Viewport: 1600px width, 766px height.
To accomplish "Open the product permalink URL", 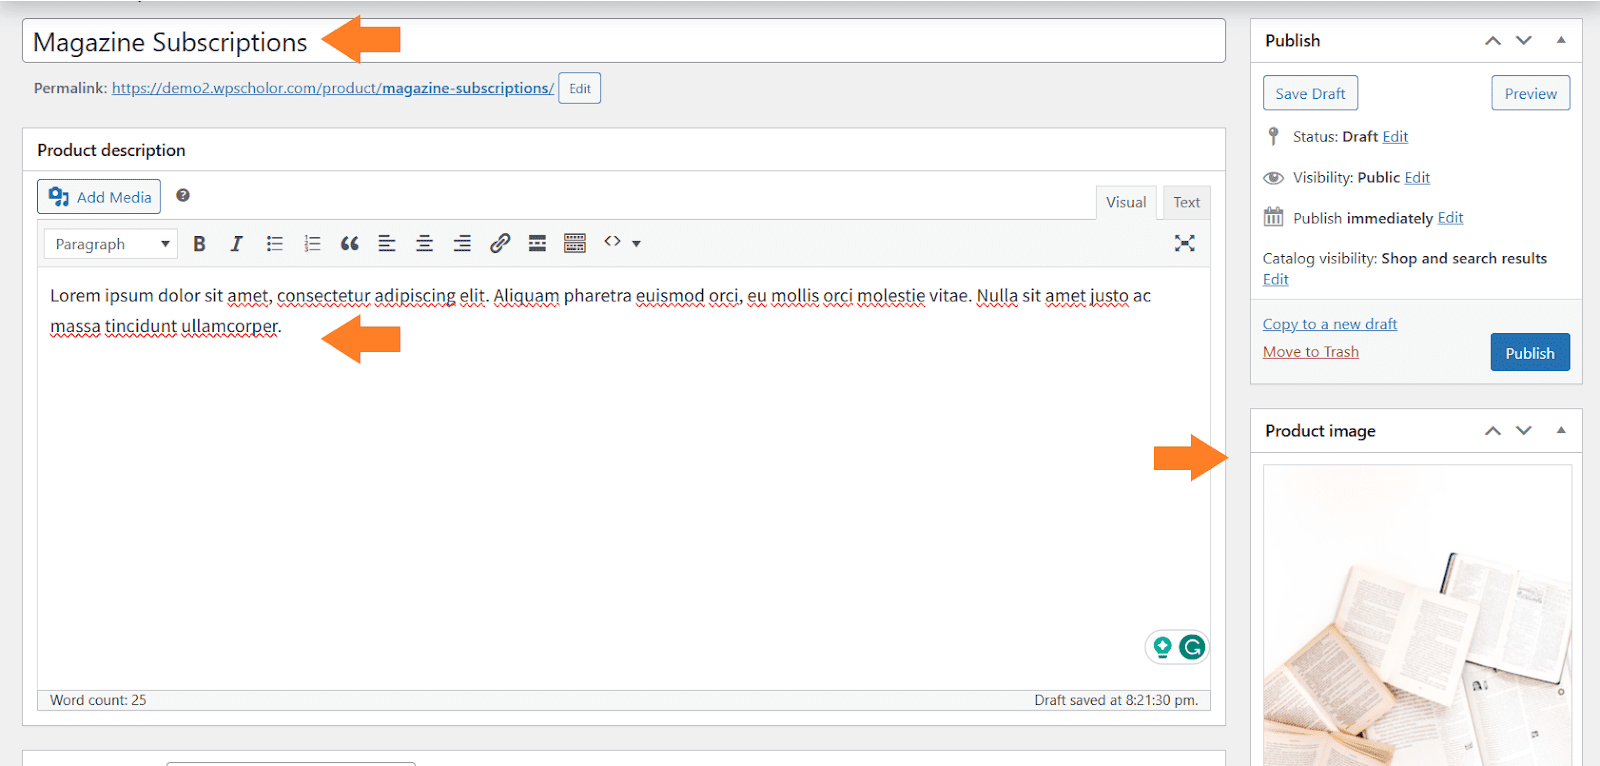I will (x=333, y=88).
